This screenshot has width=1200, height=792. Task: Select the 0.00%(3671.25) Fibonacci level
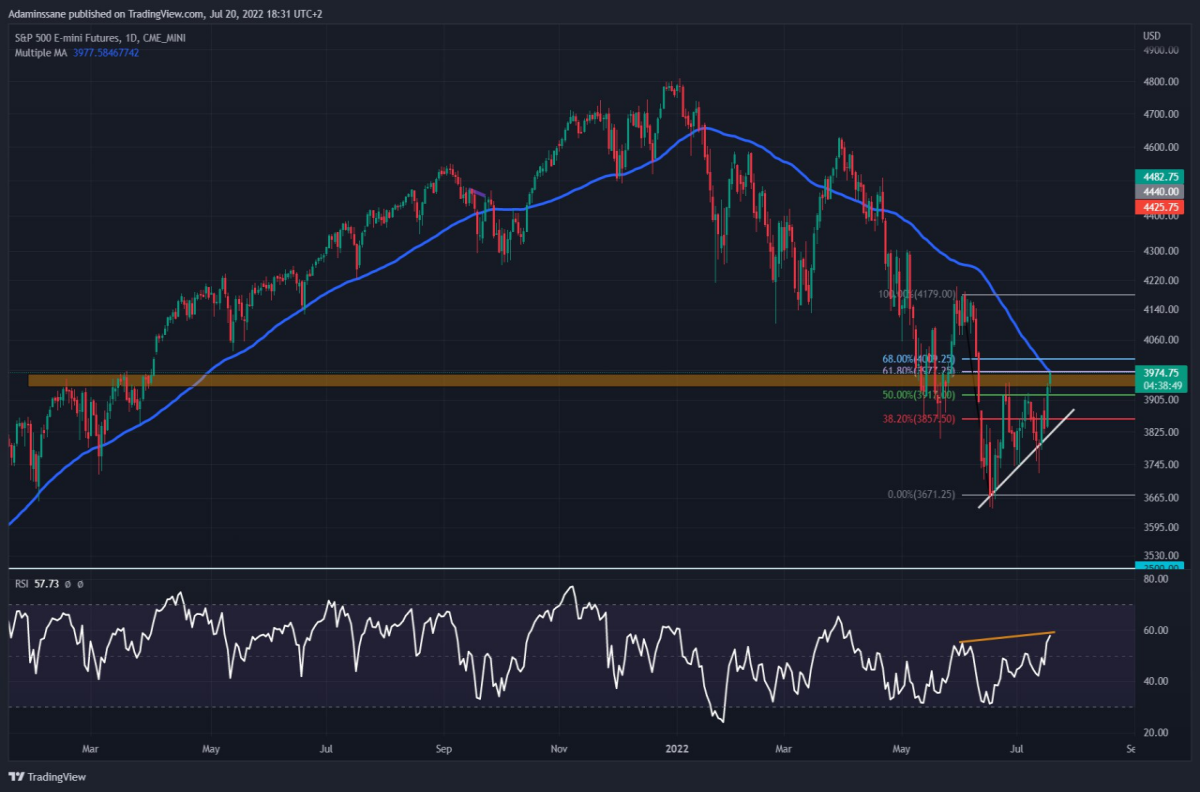919,494
